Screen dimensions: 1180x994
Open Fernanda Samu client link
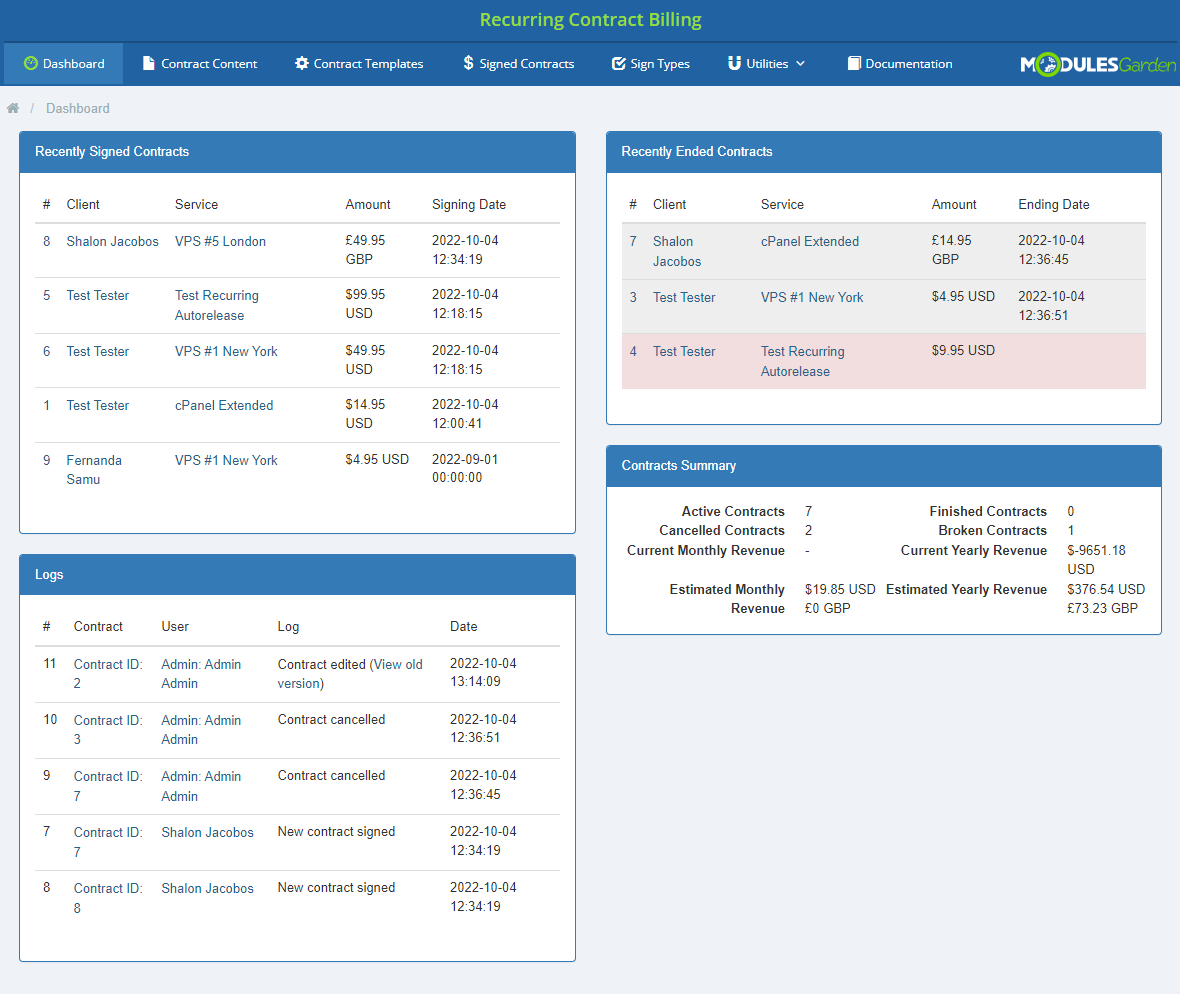pyautogui.click(x=94, y=460)
